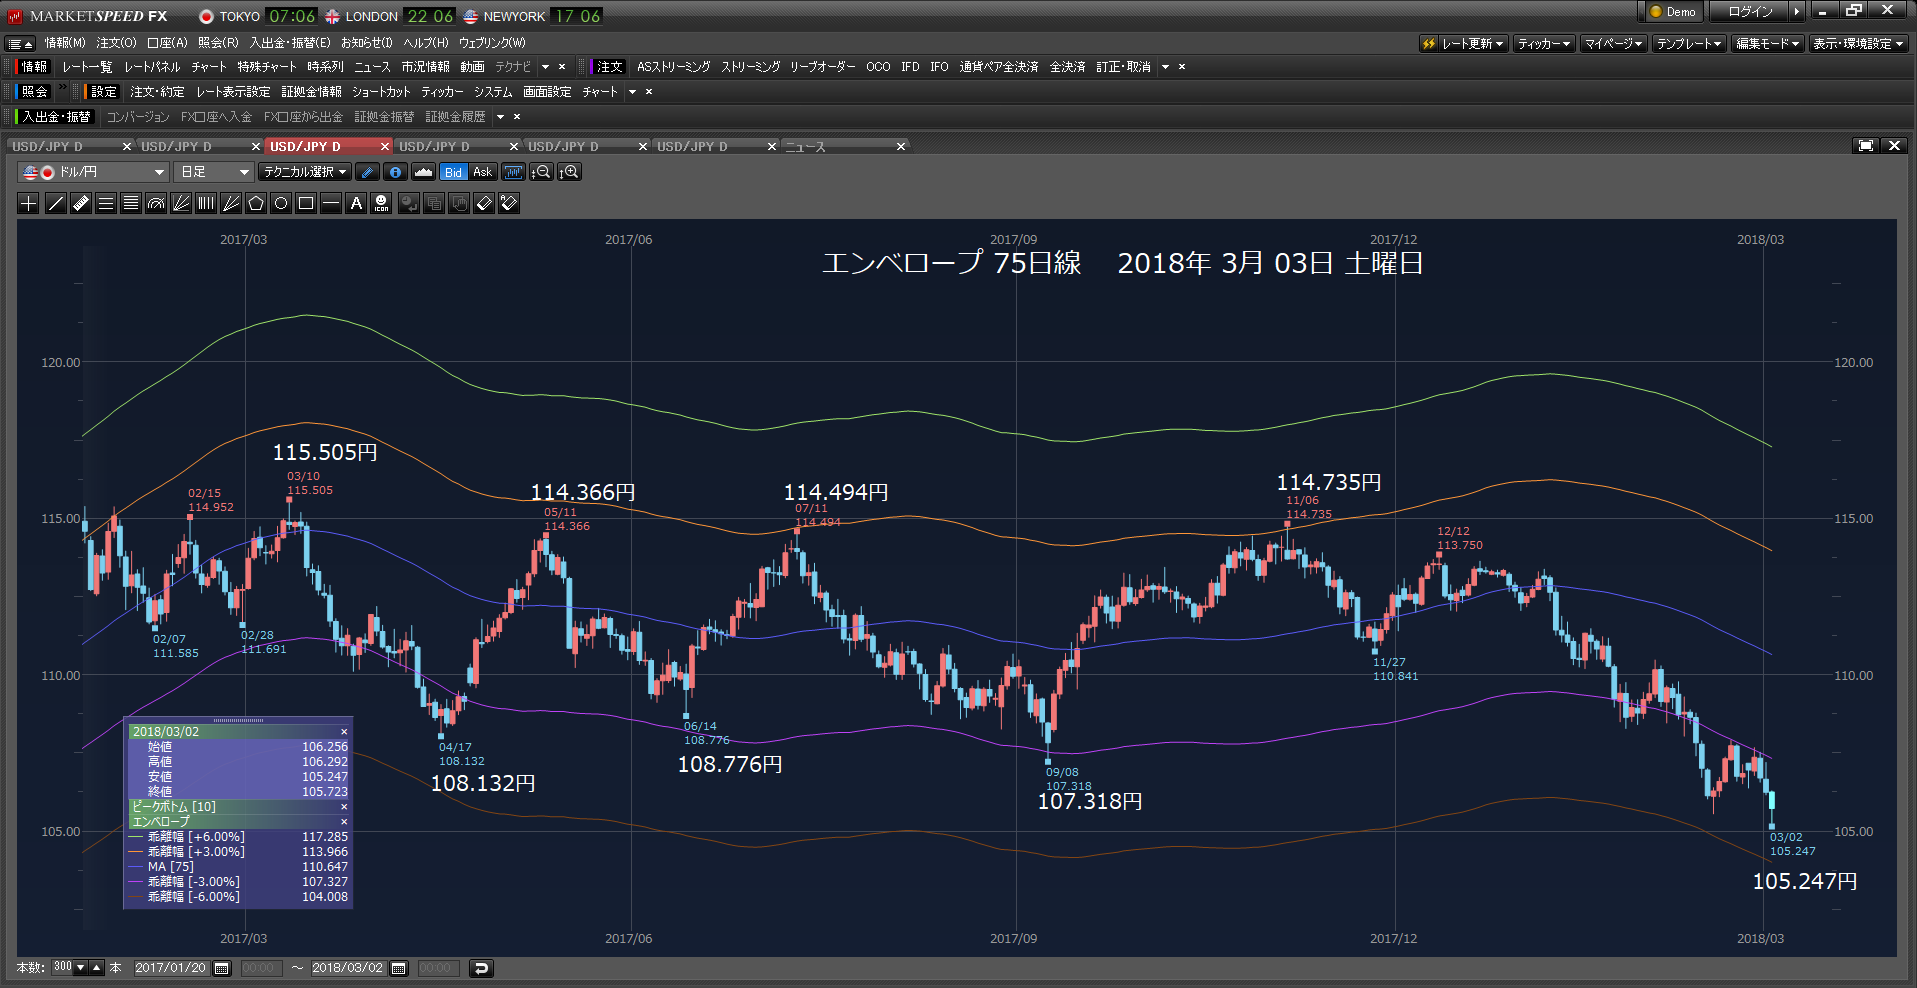This screenshot has height=988, width=1917.
Task: Switch price display to Ask
Action: click(482, 172)
